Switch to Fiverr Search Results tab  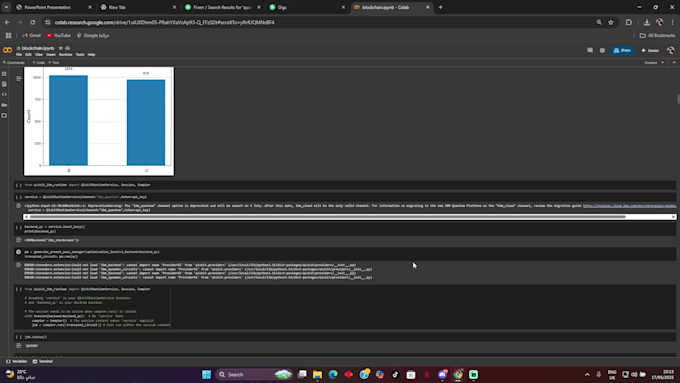coord(221,7)
